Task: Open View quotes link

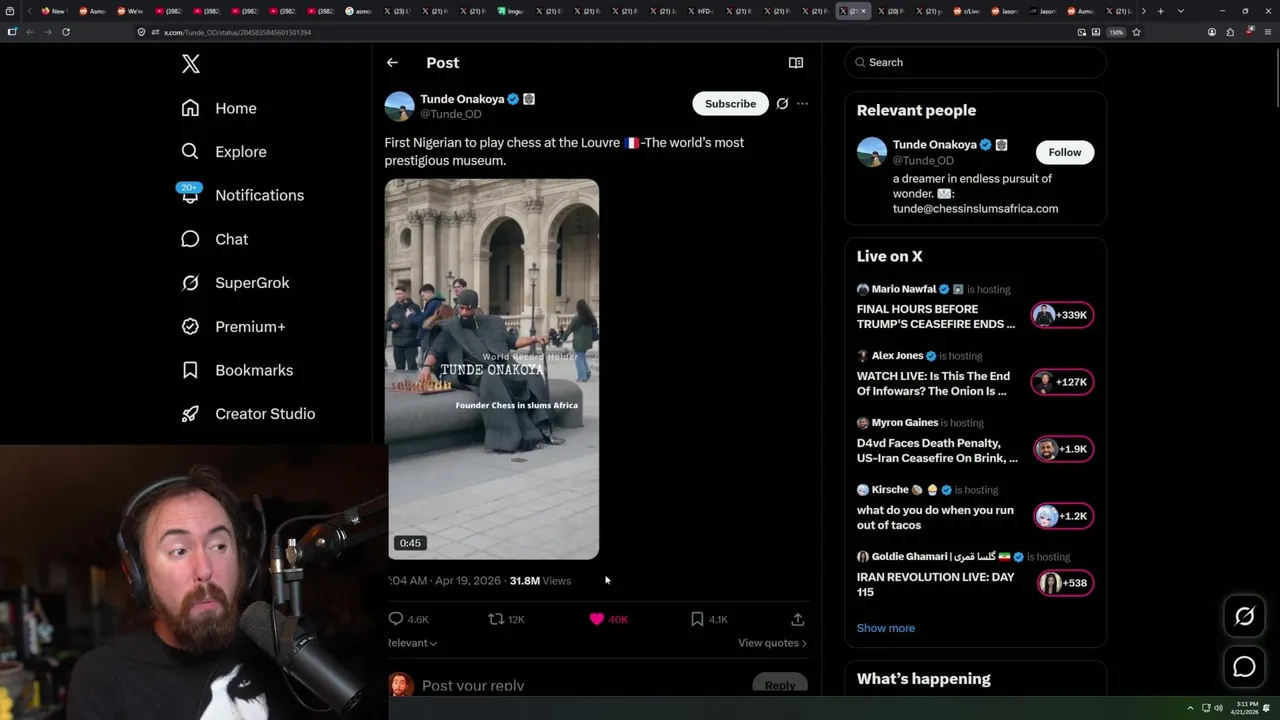Action: pos(772,643)
